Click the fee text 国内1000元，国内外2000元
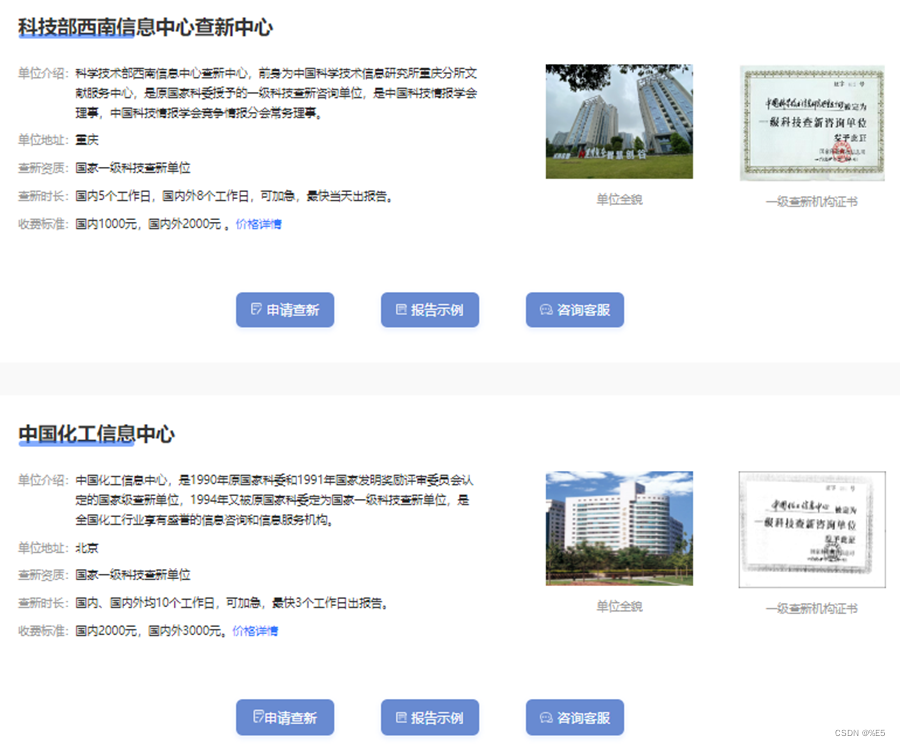This screenshot has width=900, height=746. (149, 224)
